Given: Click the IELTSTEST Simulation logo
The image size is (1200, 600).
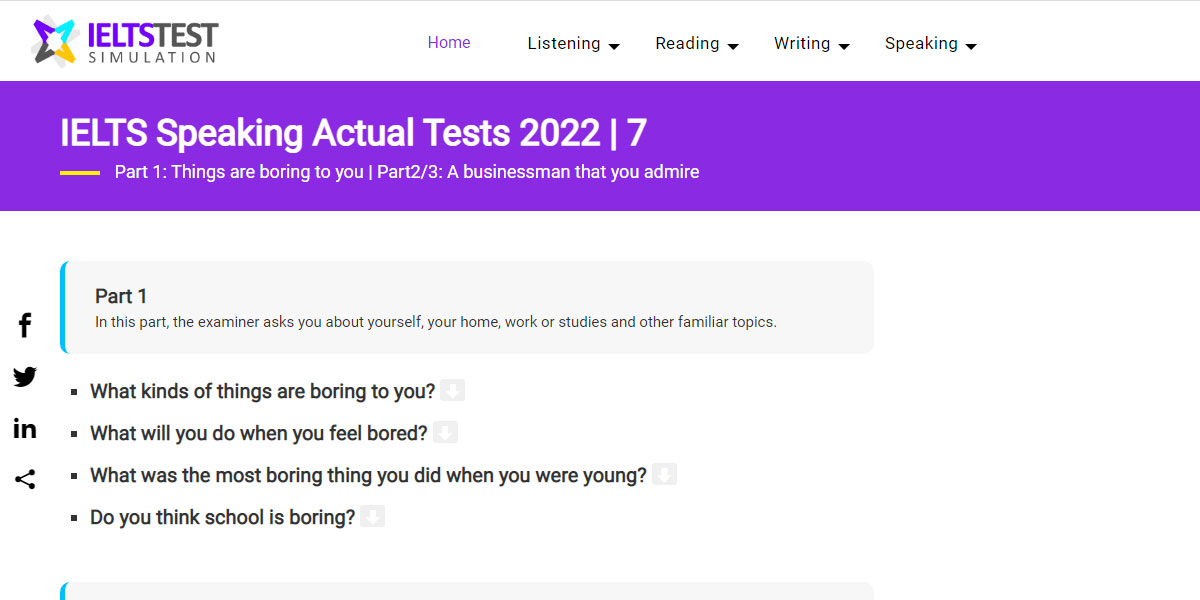Looking at the screenshot, I should tap(123, 40).
